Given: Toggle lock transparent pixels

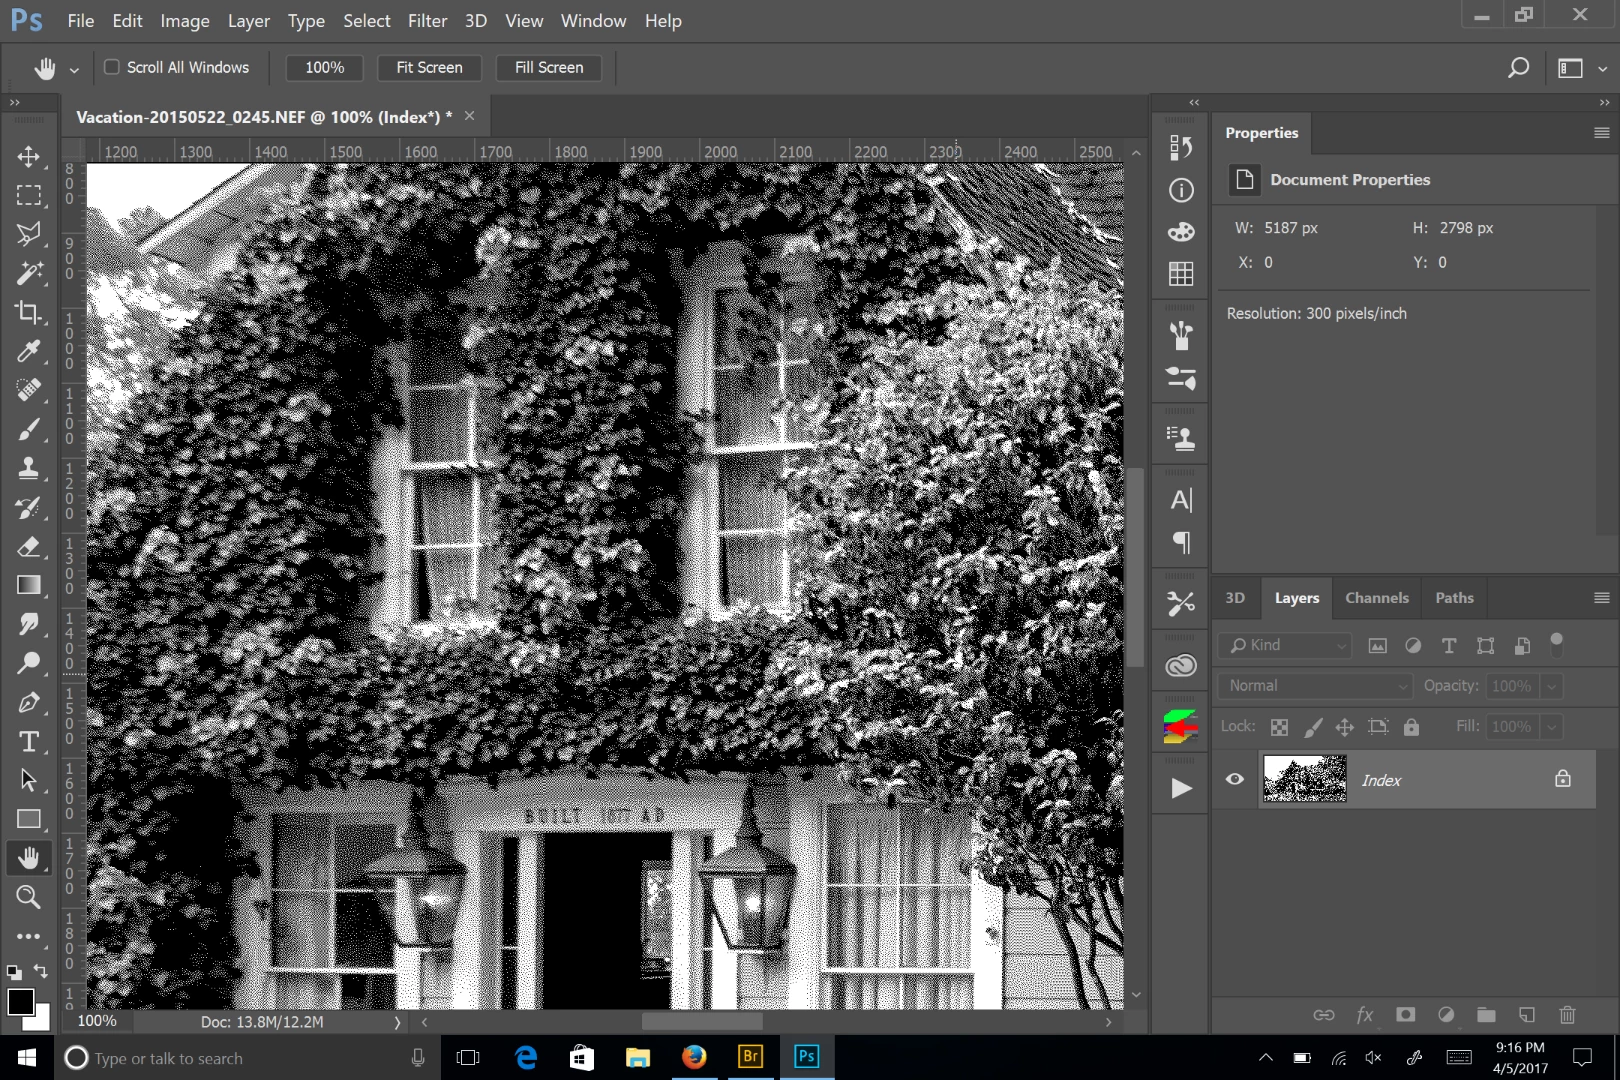Looking at the screenshot, I should tap(1279, 727).
